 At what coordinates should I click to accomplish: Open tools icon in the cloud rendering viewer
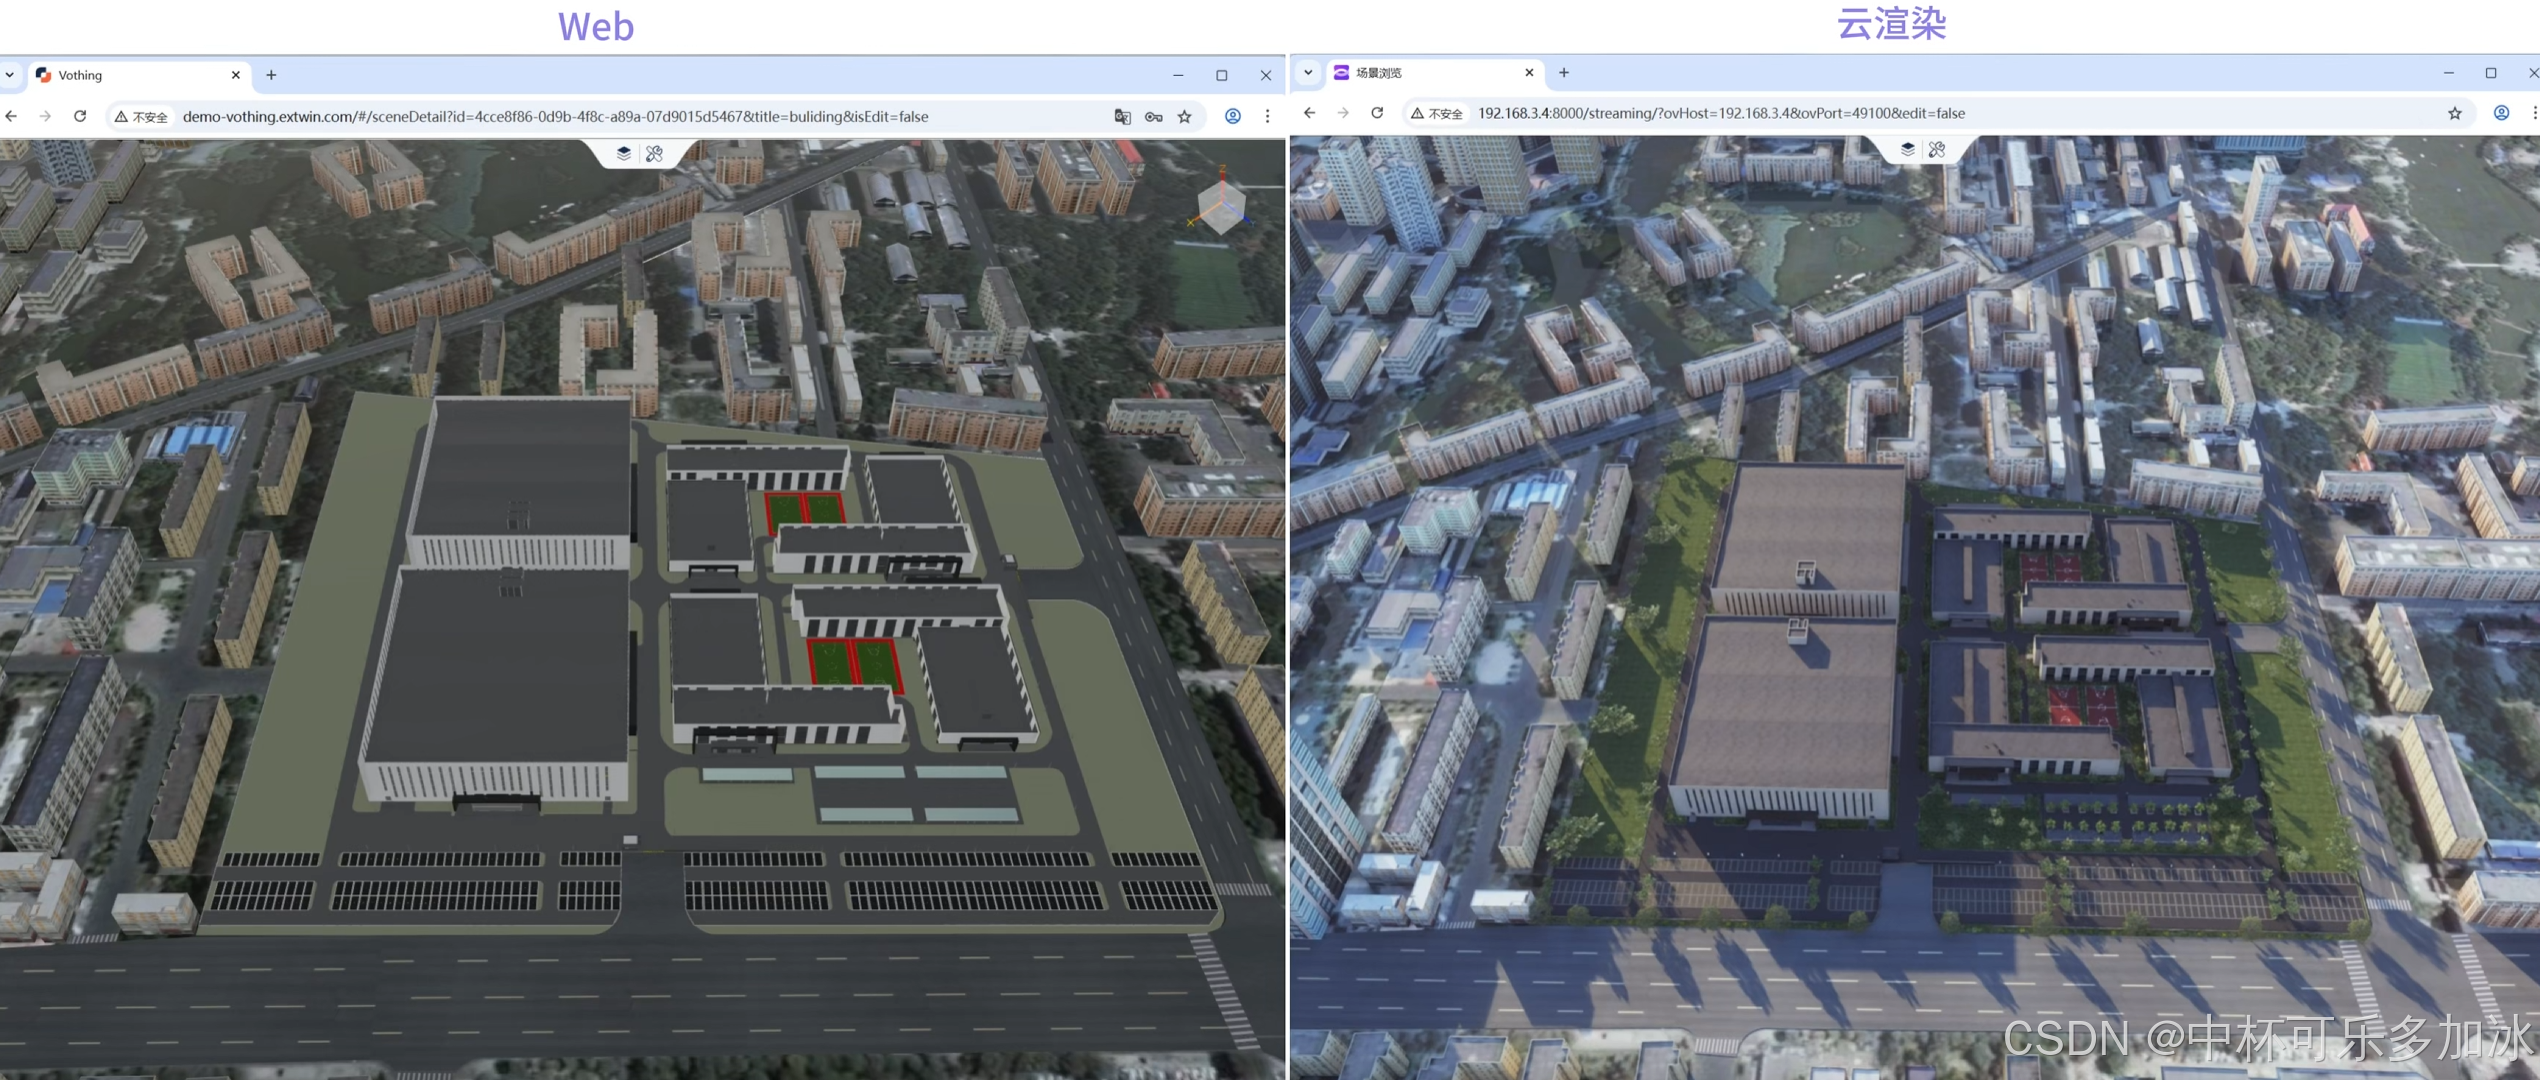[1937, 149]
